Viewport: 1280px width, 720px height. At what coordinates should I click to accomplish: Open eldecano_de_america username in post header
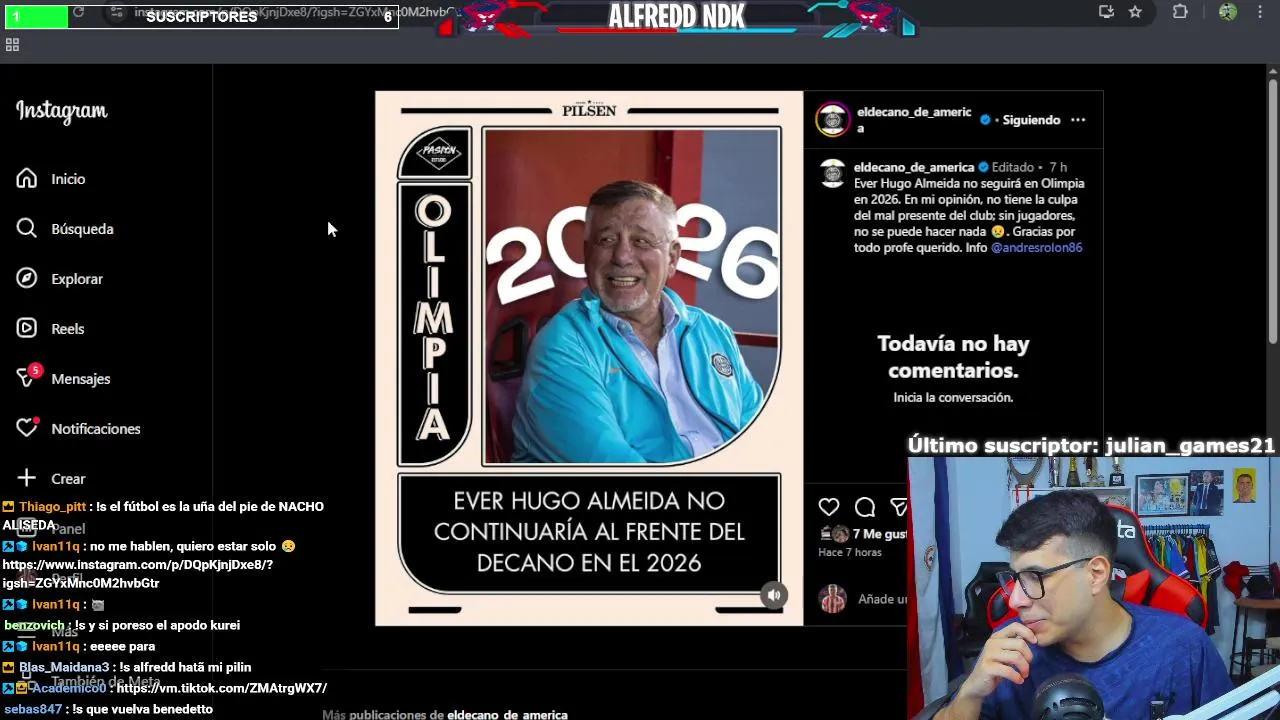(914, 120)
